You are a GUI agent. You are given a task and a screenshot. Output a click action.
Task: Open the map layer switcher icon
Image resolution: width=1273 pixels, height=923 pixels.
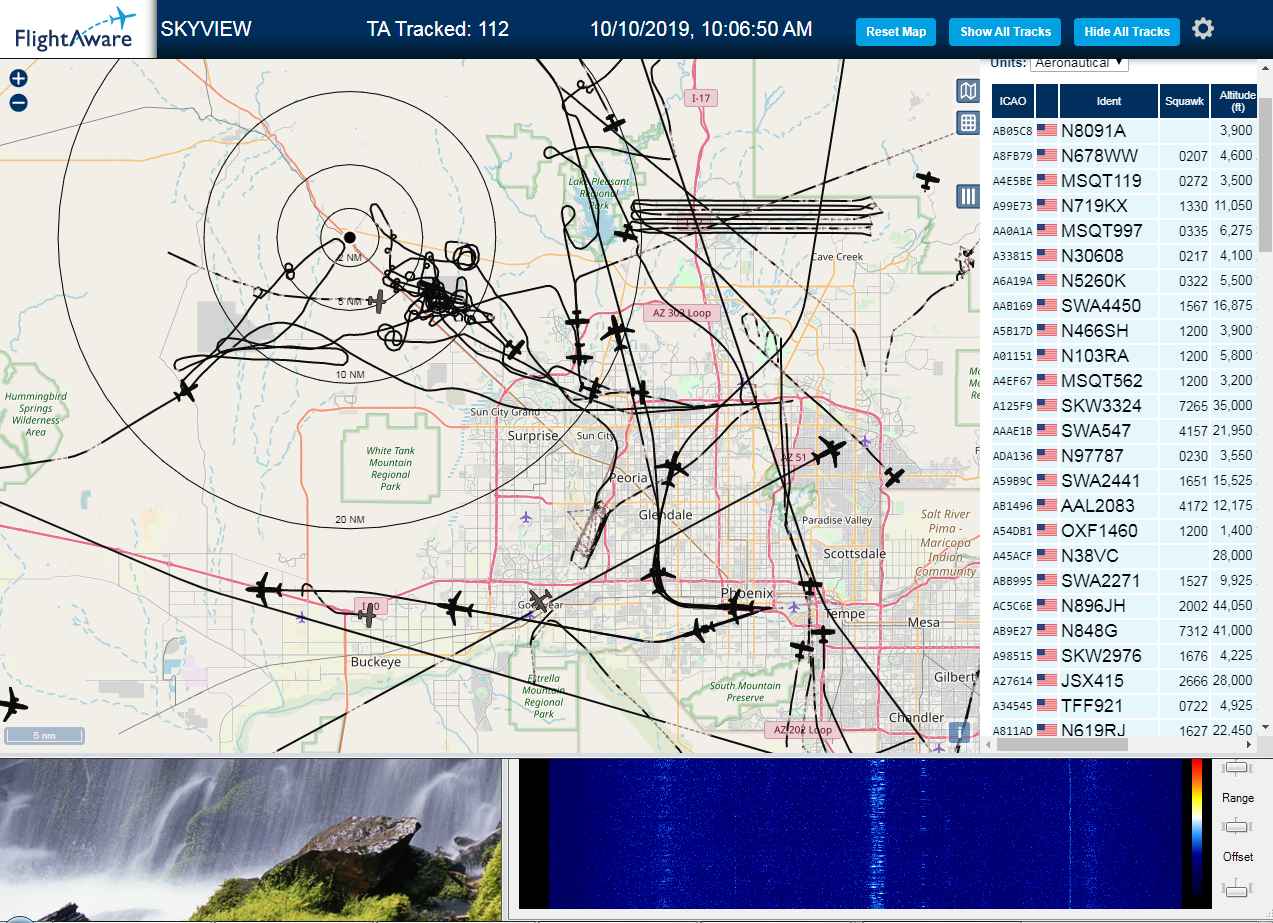pyautogui.click(x=967, y=92)
